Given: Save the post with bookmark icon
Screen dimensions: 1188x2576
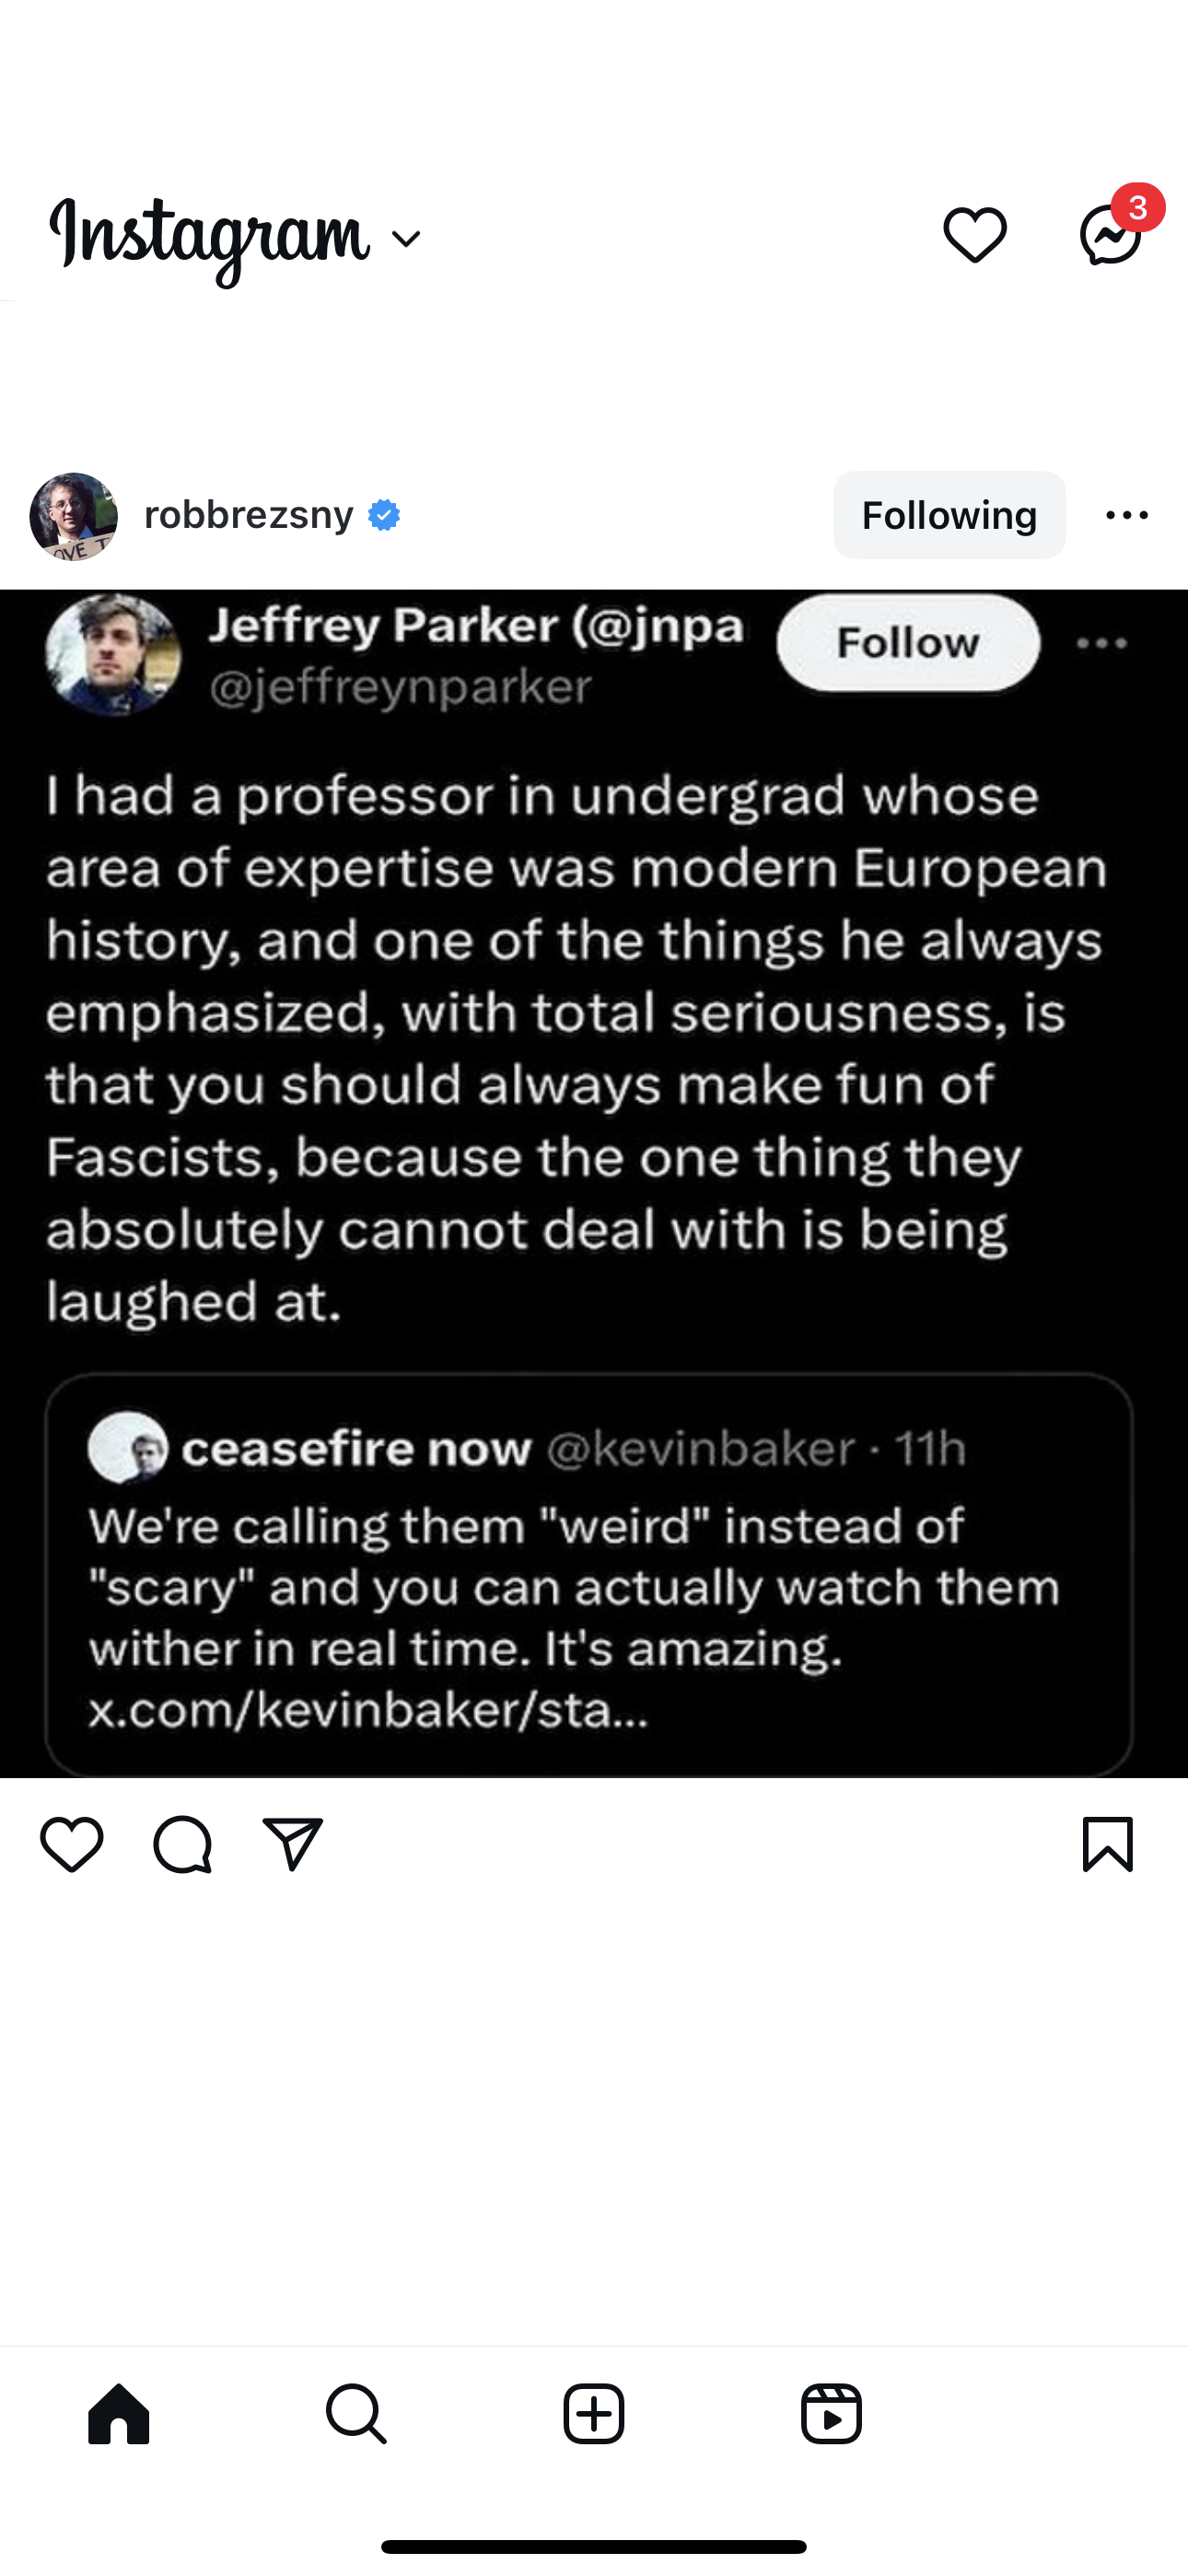Looking at the screenshot, I should 1107,1845.
